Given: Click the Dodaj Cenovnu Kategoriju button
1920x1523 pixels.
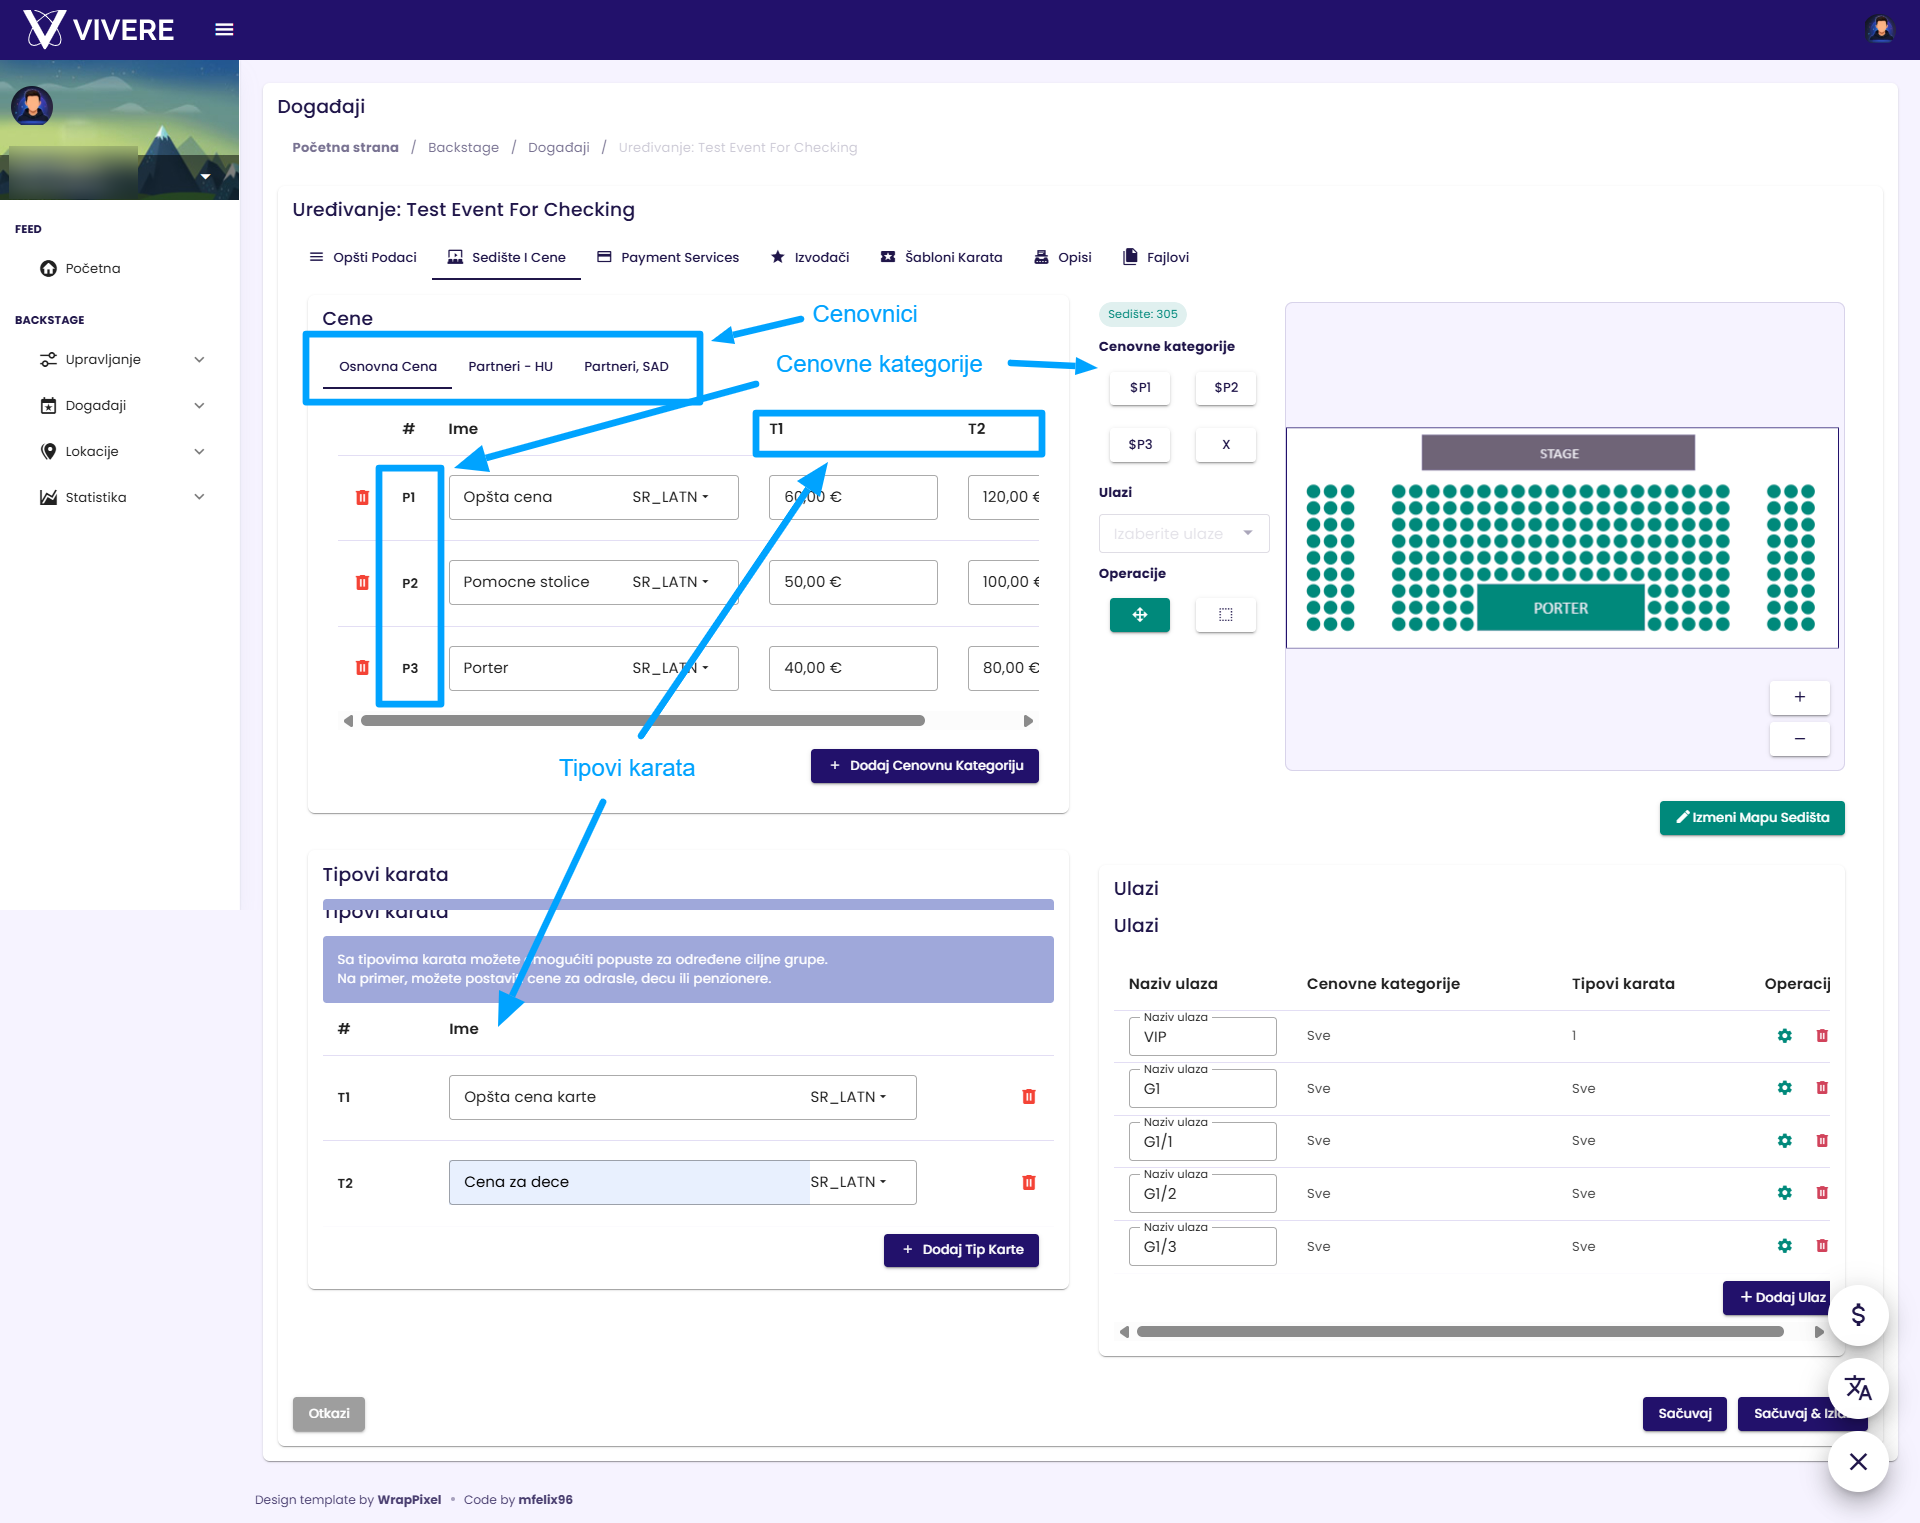Looking at the screenshot, I should 925,766.
